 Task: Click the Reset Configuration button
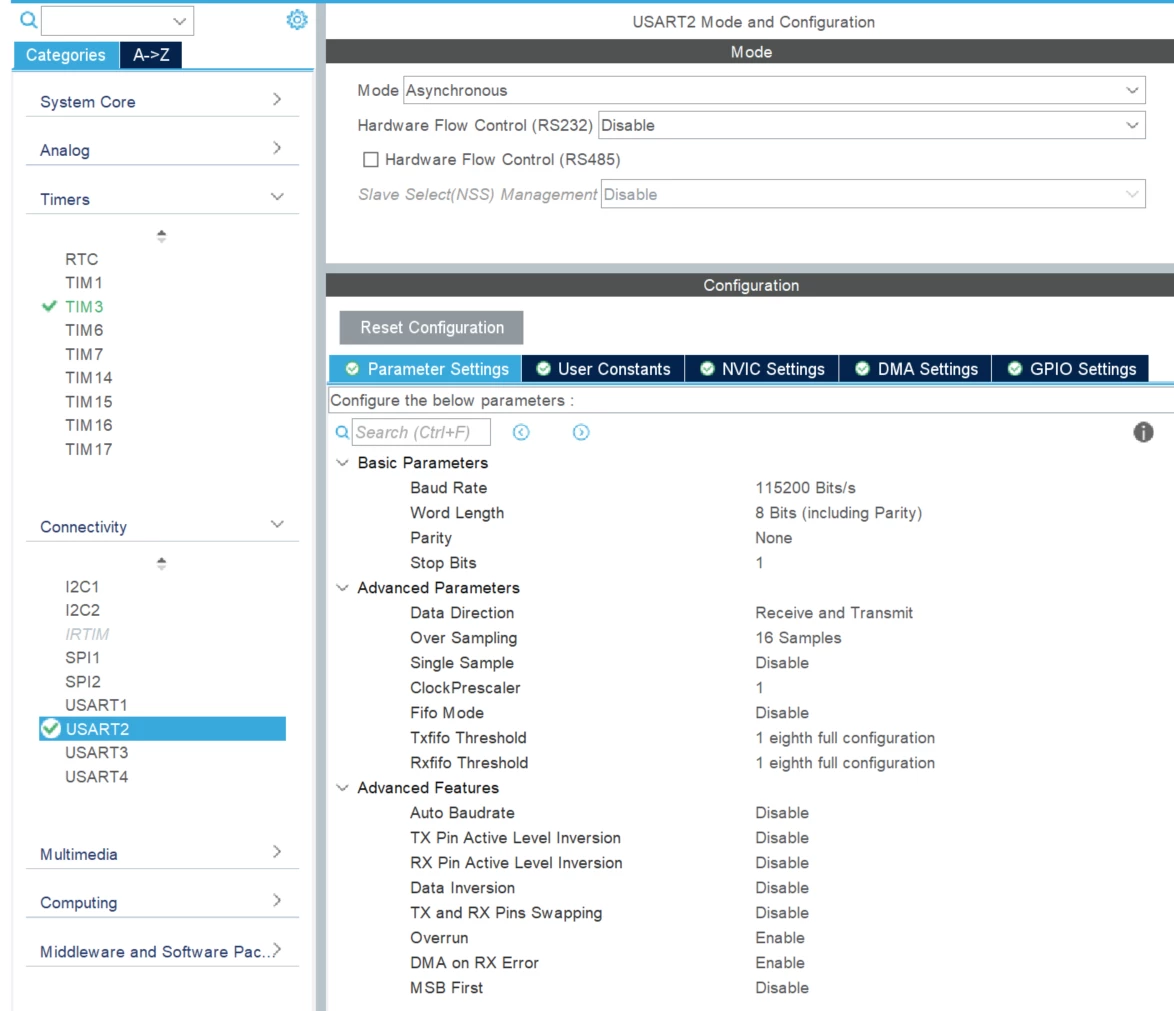431,327
